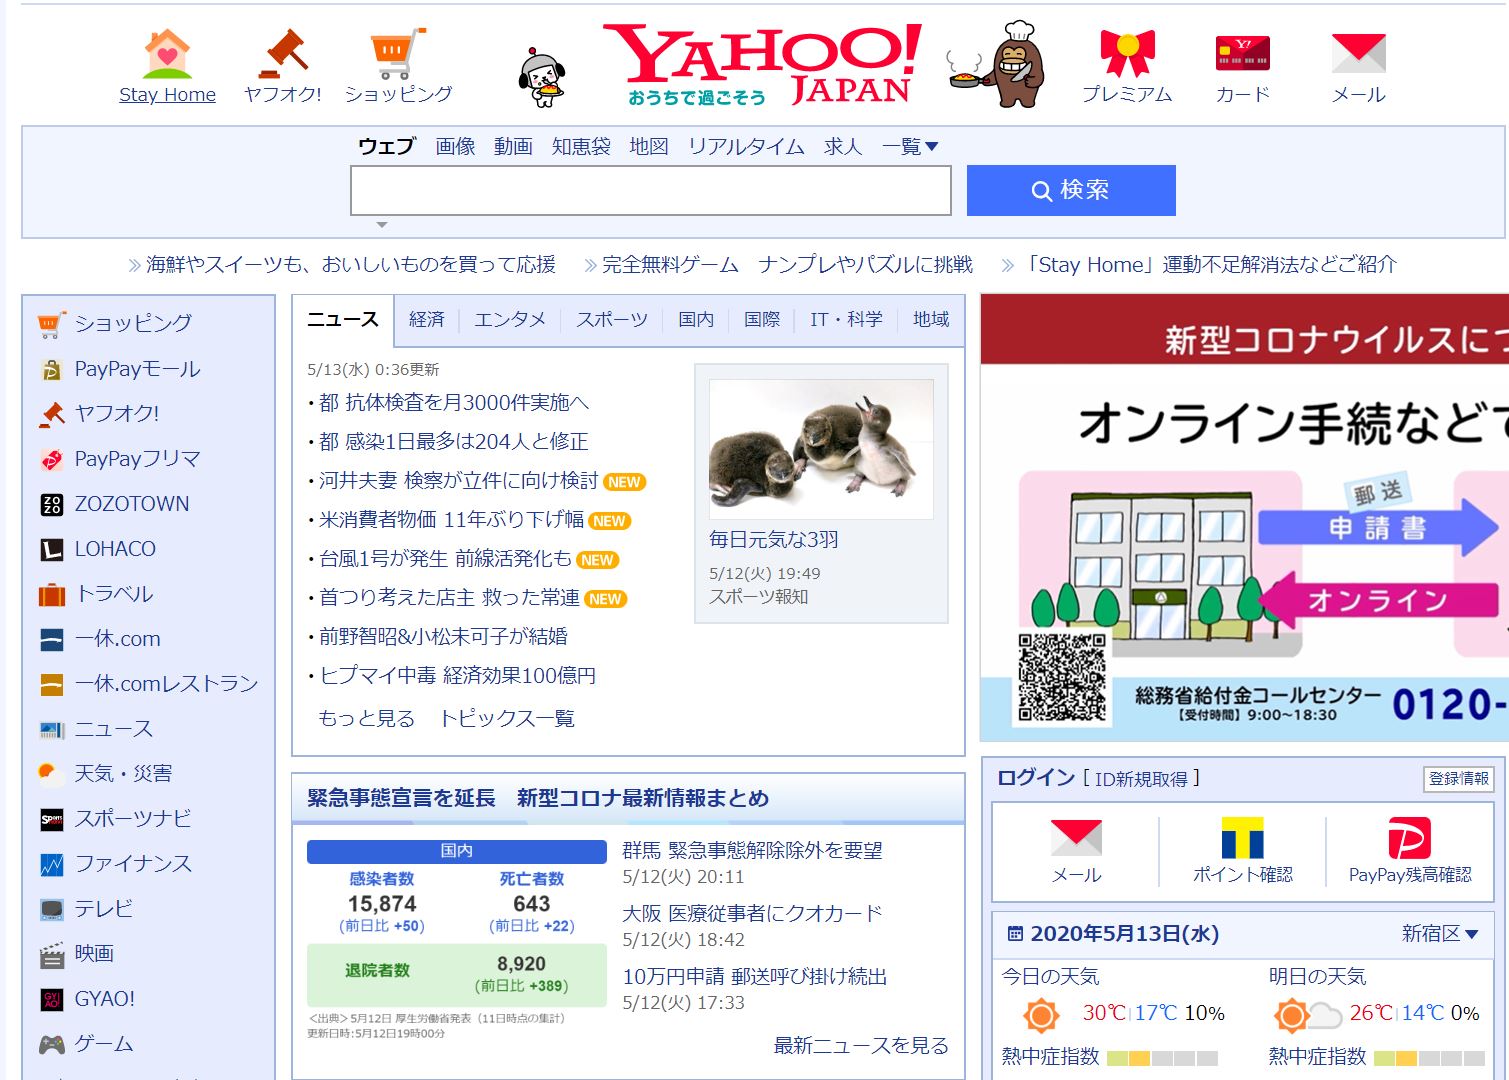The width and height of the screenshot is (1509, 1080).
Task: Click the 天気・災害 weather icon
Action: coord(52,773)
